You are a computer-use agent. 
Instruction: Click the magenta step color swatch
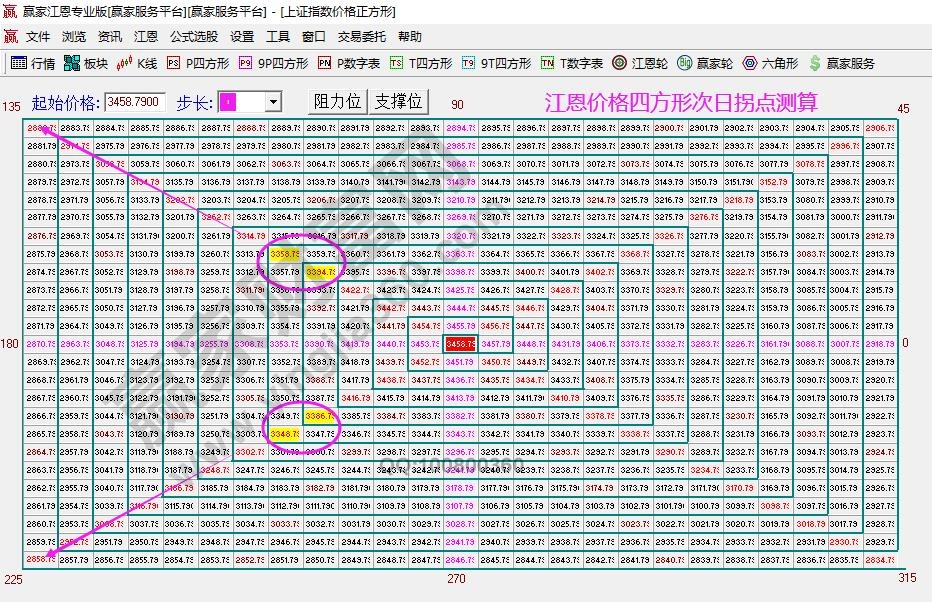(229, 101)
